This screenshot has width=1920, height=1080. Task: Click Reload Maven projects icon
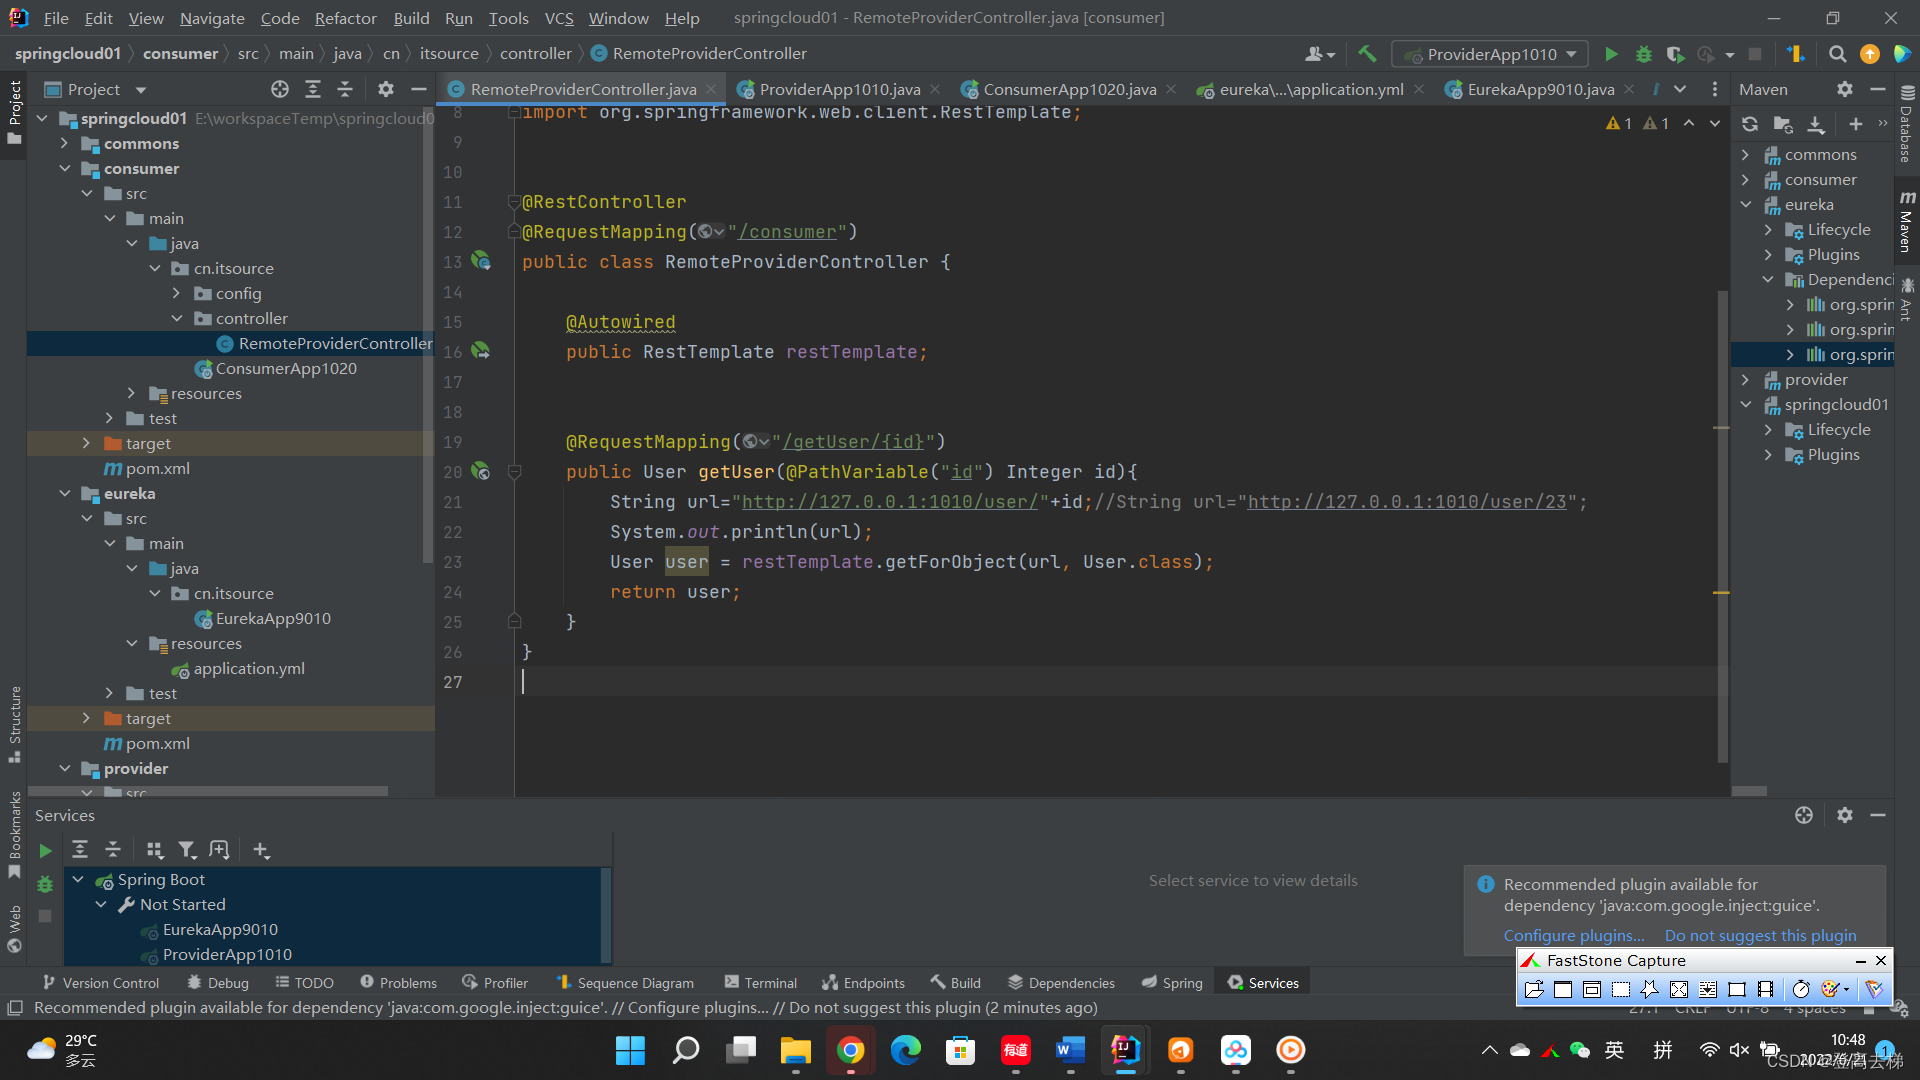coord(1749,124)
